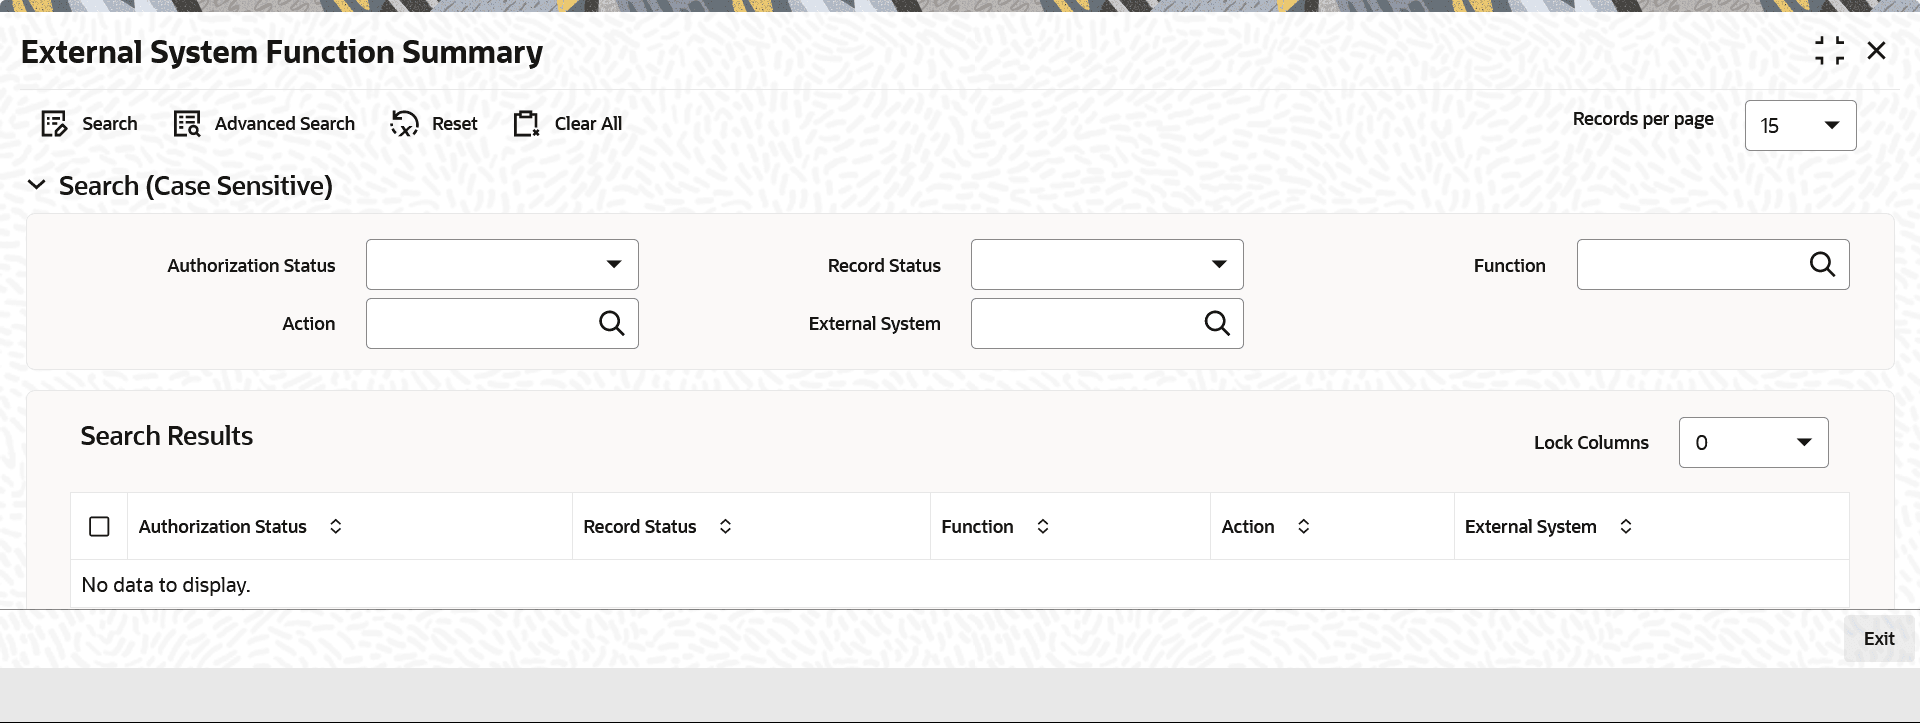
Task: Open lookup for Function field
Action: point(1822,264)
